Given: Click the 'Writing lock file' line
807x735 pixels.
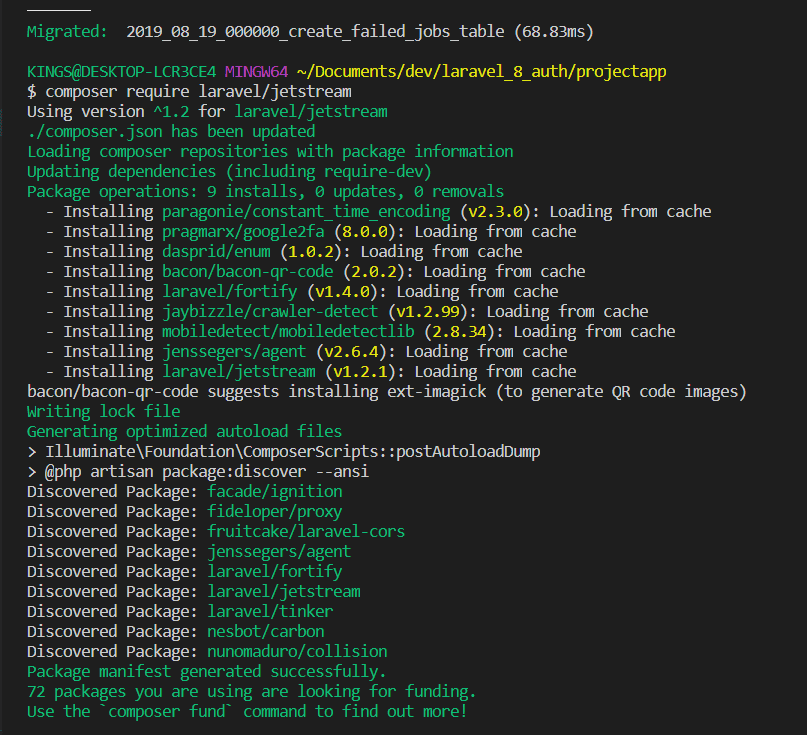Looking at the screenshot, I should click(x=103, y=412).
